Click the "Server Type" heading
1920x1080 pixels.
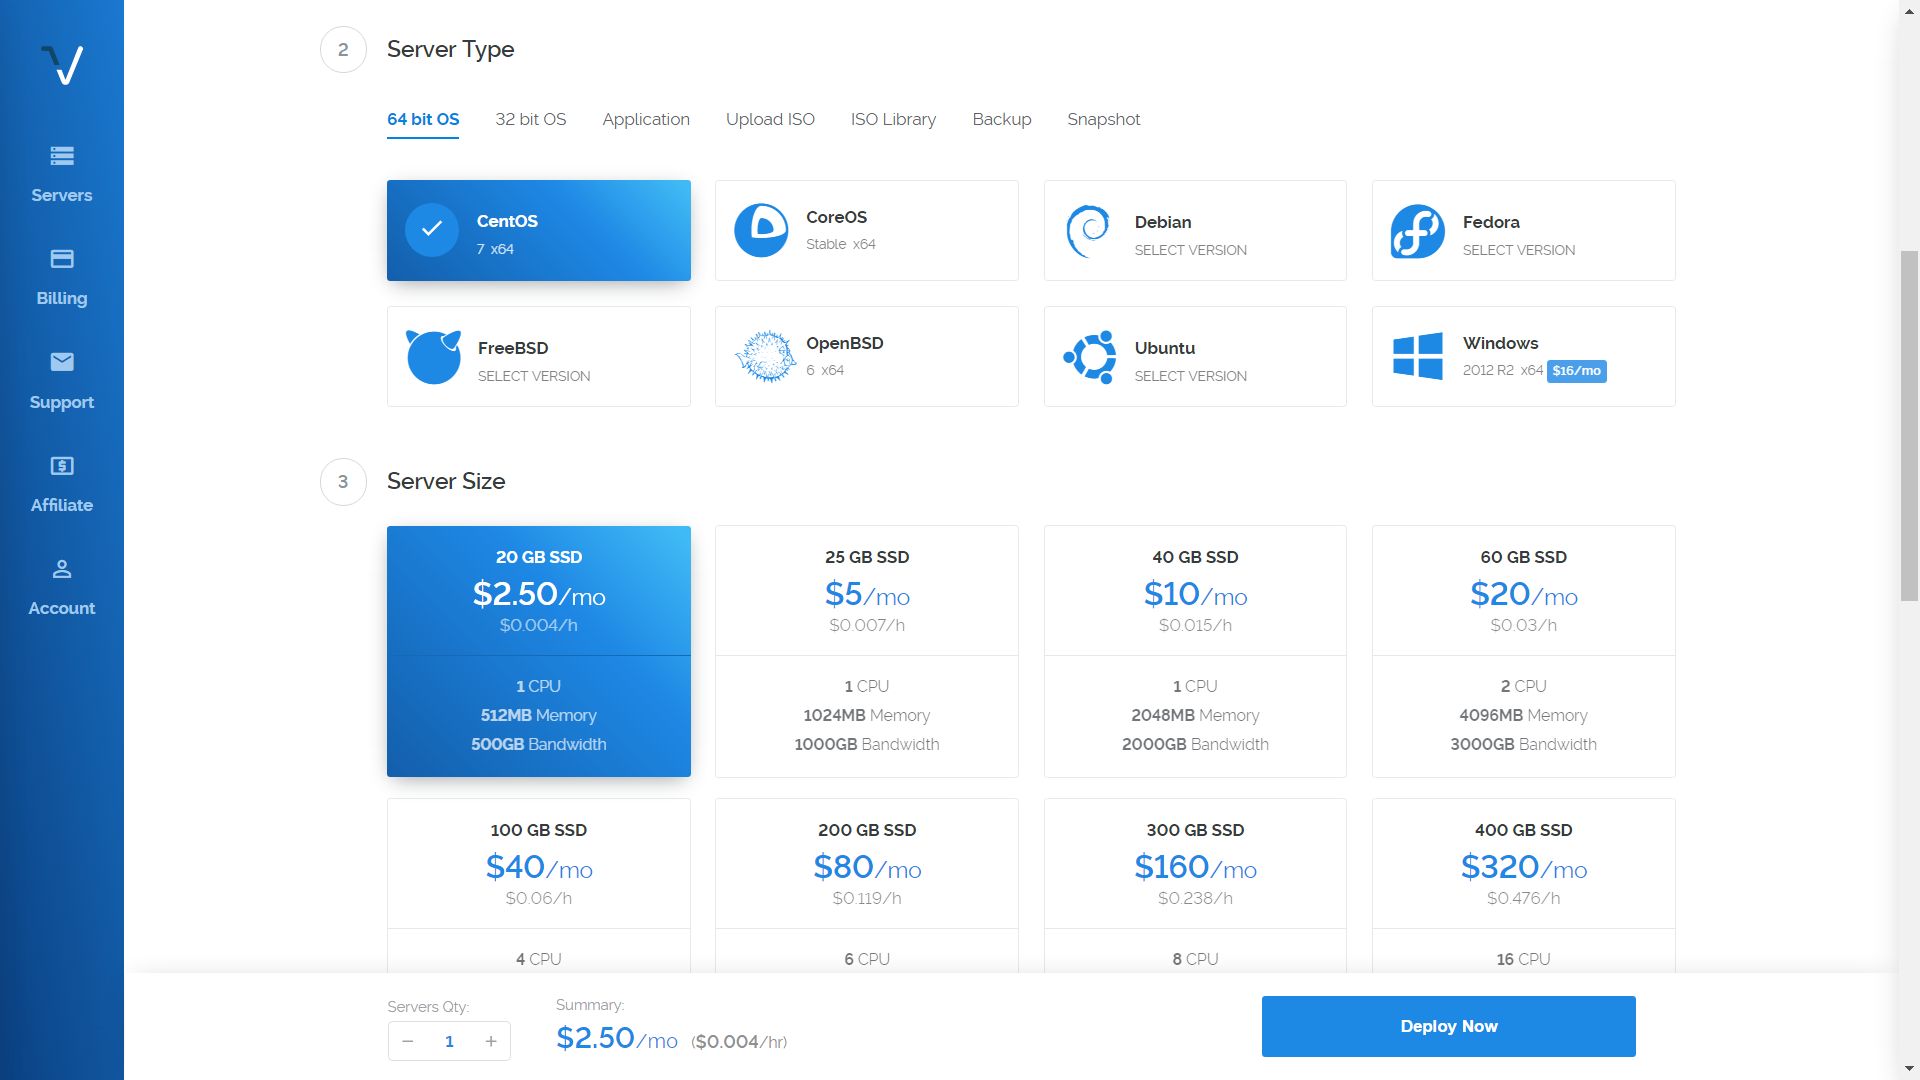click(x=450, y=49)
